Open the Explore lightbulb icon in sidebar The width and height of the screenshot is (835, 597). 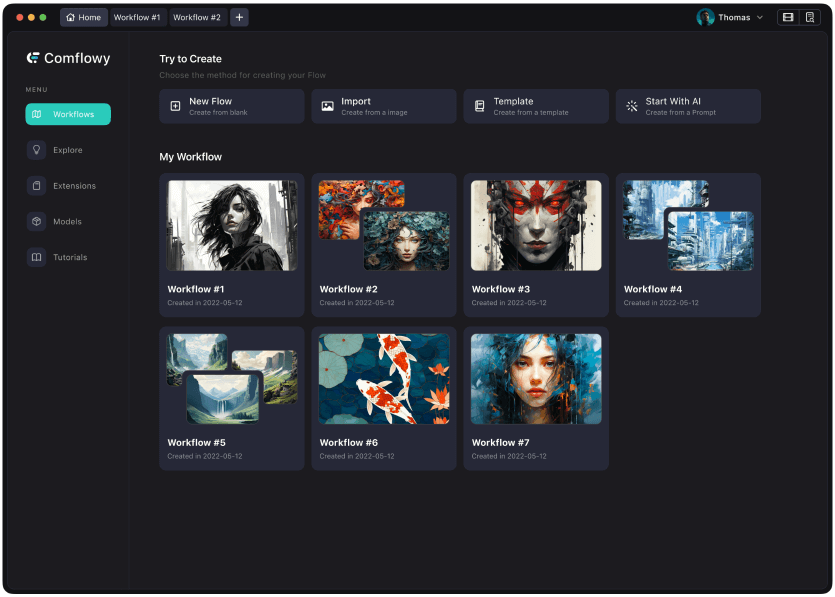click(37, 150)
